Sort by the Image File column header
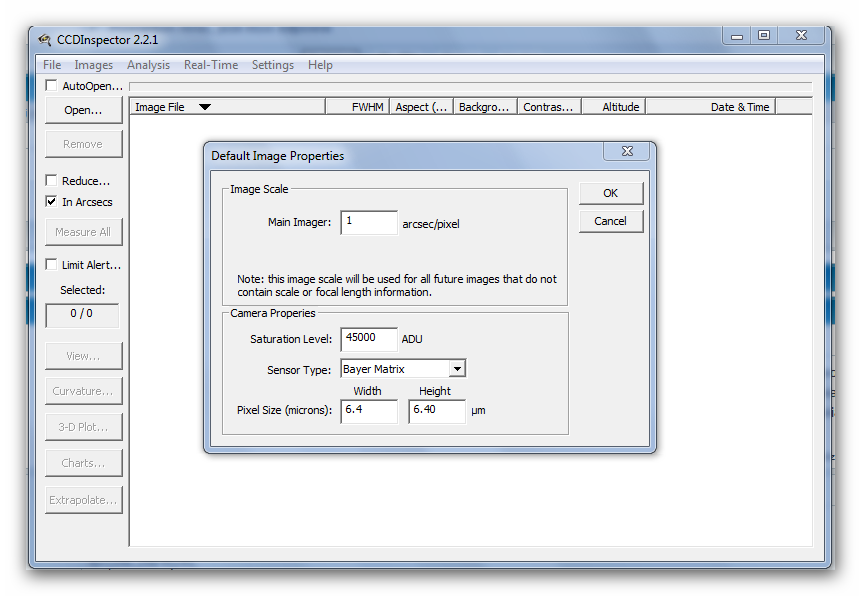The image size is (861, 596). [x=227, y=107]
